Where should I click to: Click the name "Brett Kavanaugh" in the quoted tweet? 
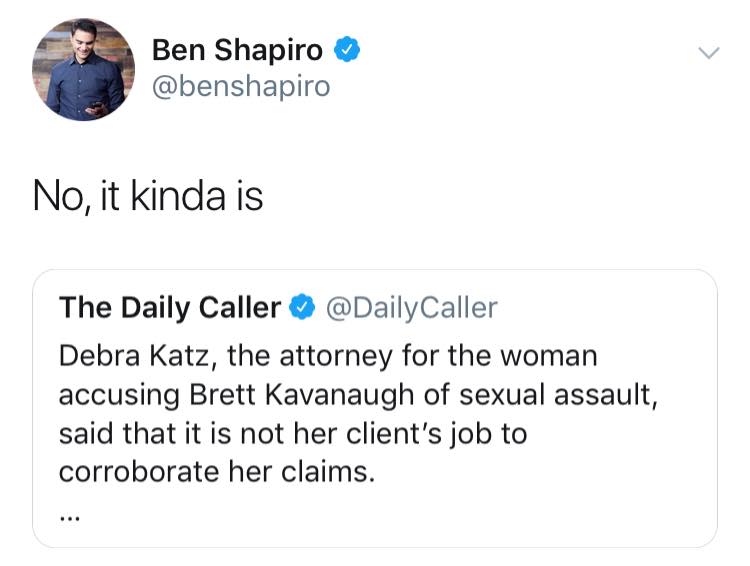tap(304, 396)
